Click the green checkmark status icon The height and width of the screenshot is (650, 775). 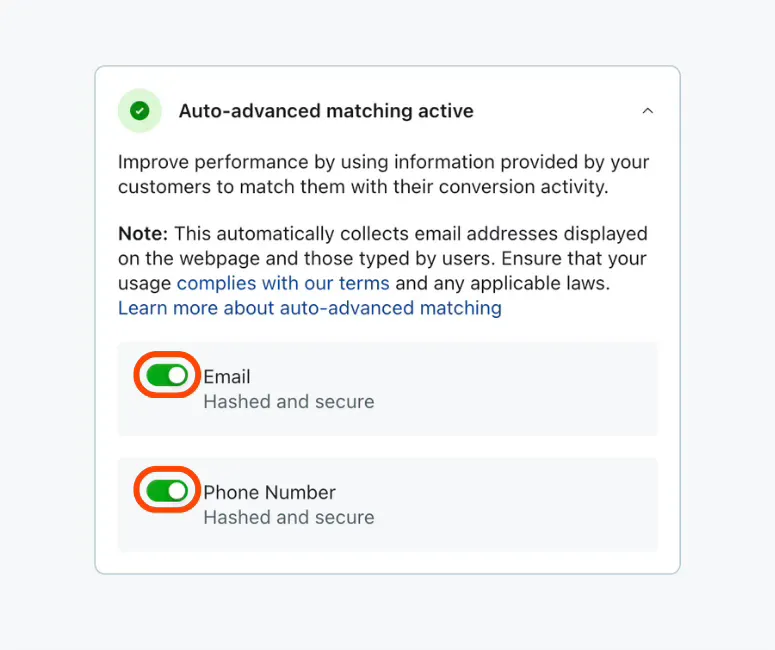(140, 111)
